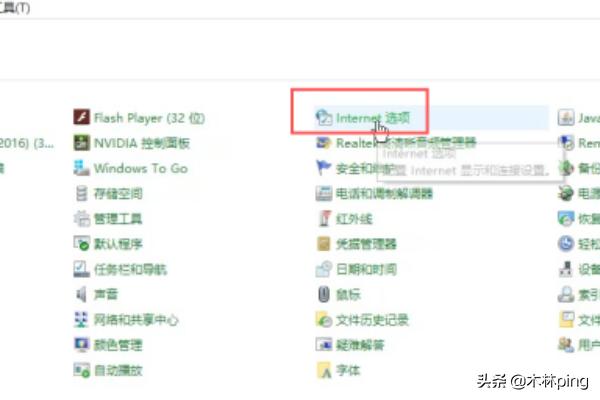This screenshot has height=400, width=600.
Task: Open 自动播放 icon
Action: tap(82, 370)
